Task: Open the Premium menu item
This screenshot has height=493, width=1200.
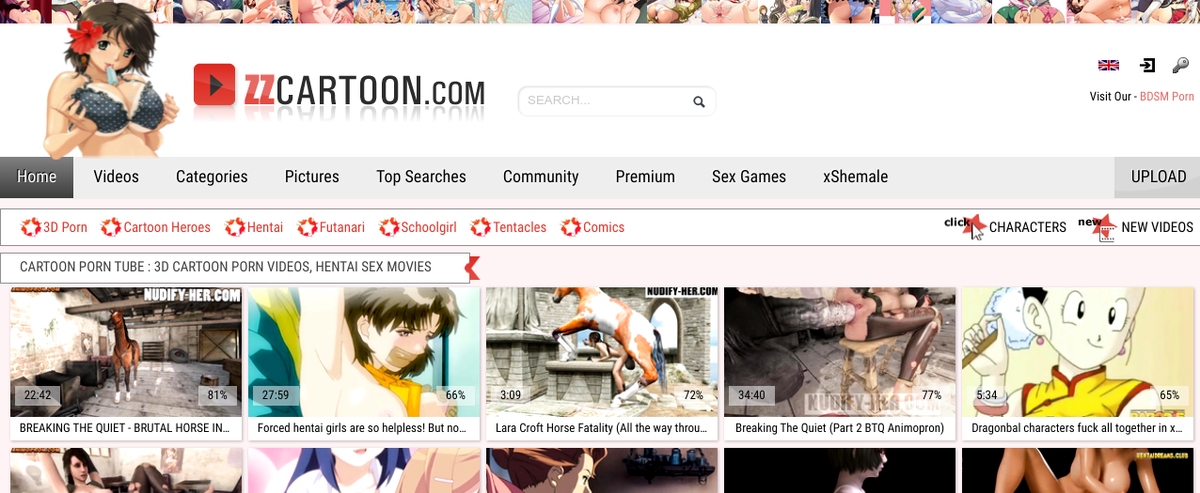Action: coord(645,177)
